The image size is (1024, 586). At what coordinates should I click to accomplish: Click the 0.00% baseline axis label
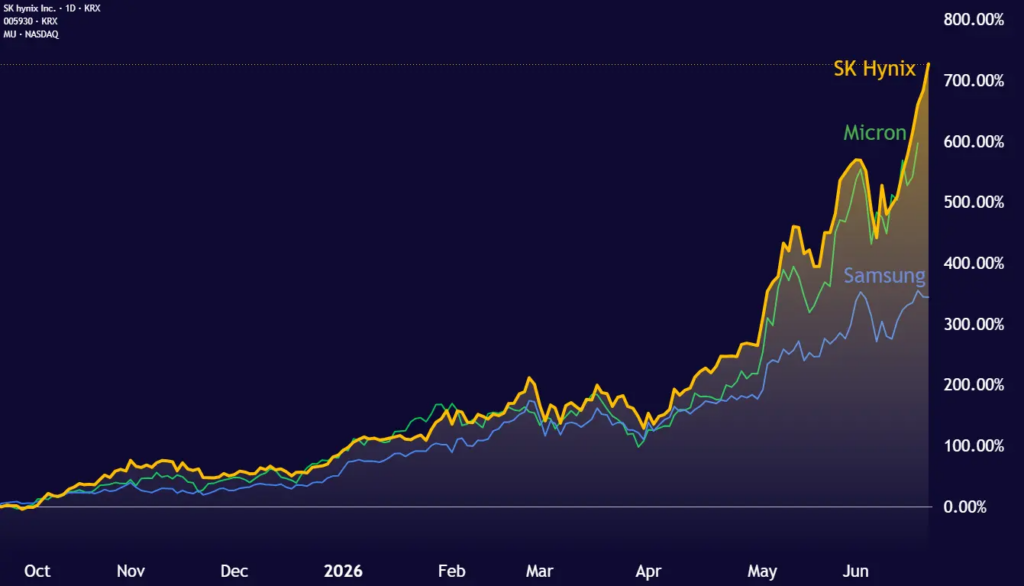click(x=965, y=507)
